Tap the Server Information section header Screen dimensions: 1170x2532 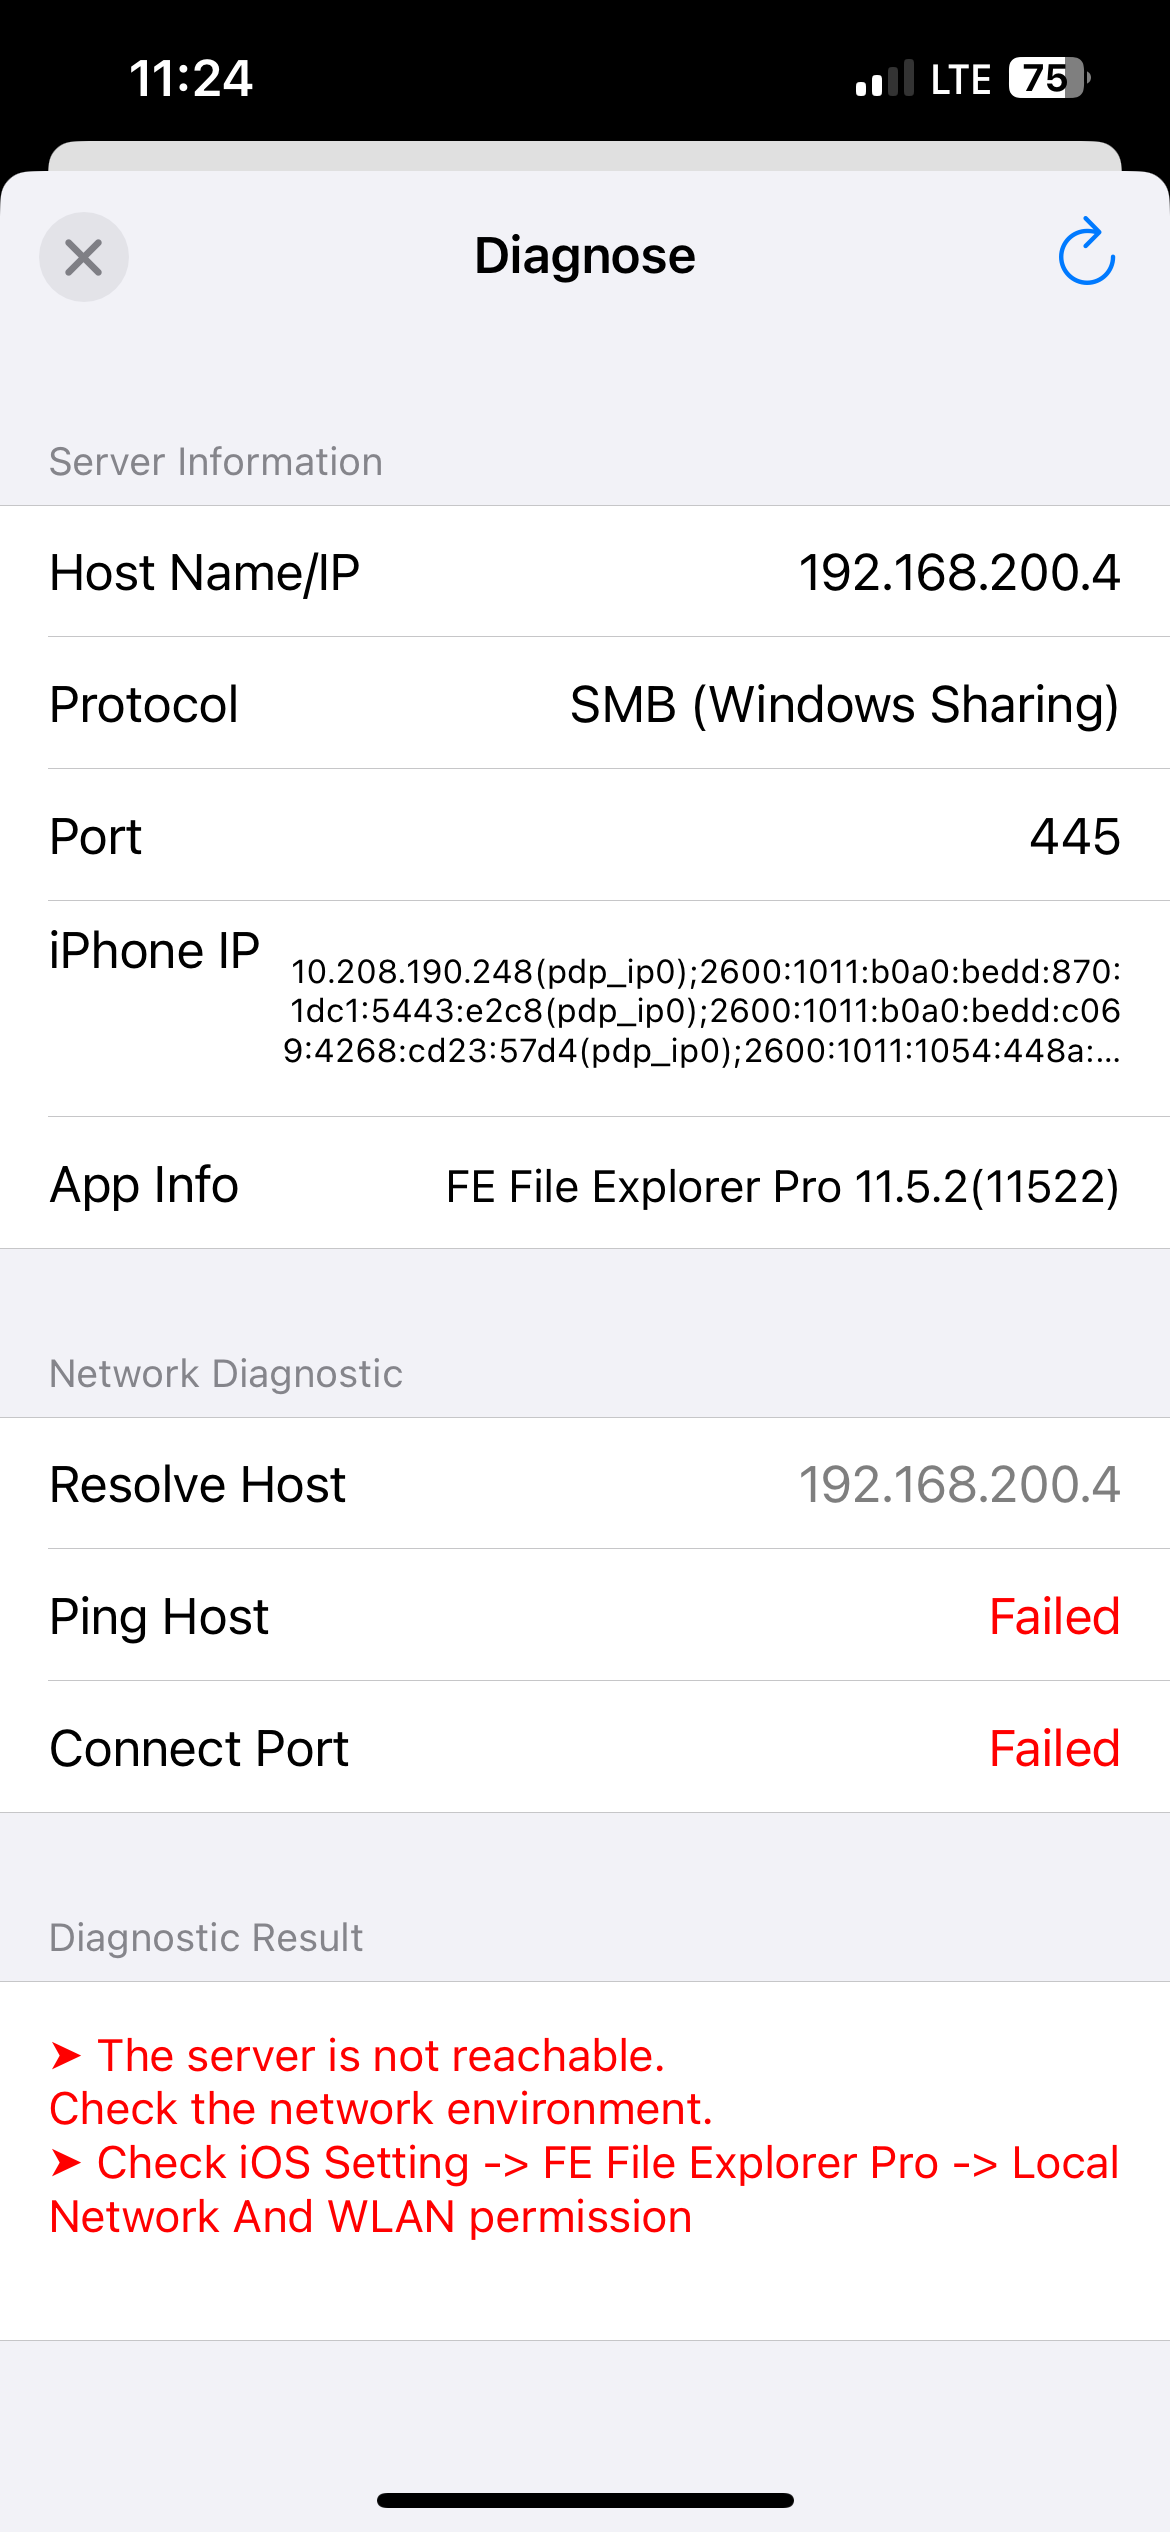(x=216, y=462)
